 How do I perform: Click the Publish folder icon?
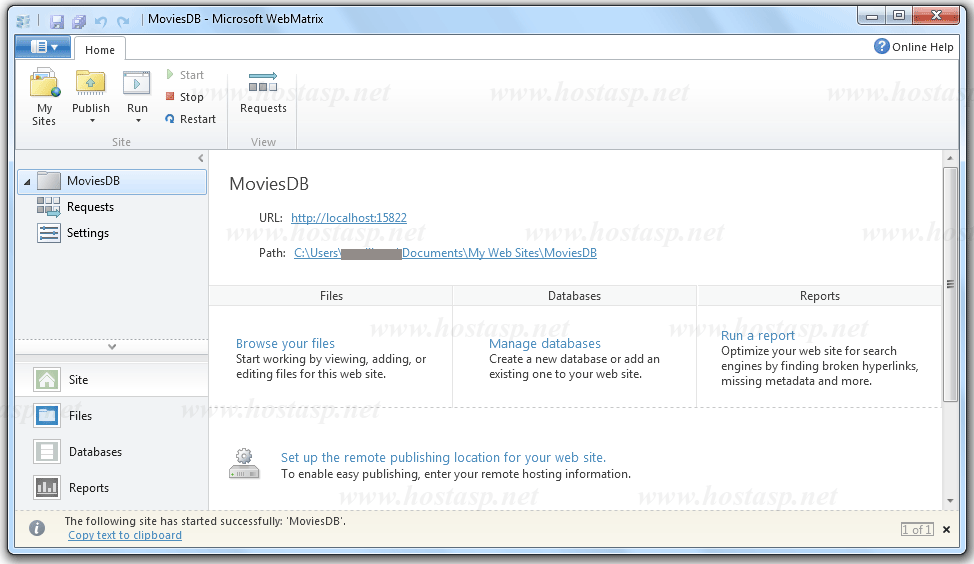tap(91, 83)
